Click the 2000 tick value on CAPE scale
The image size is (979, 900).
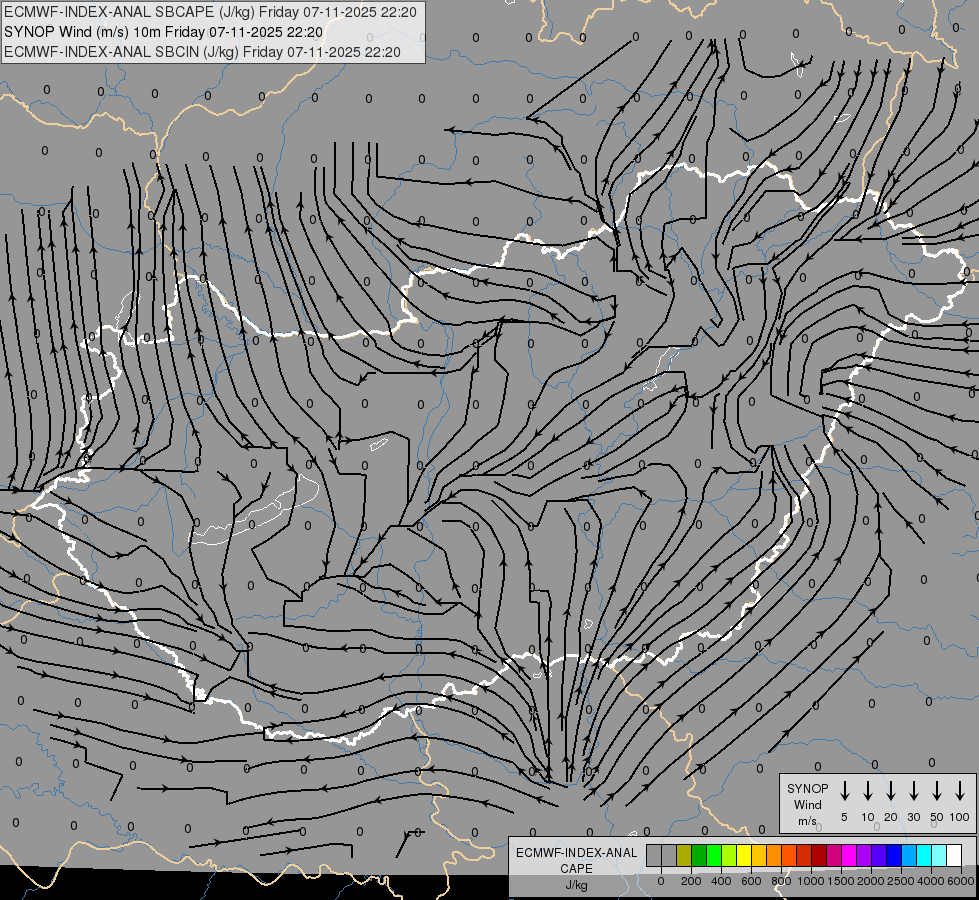871,881
